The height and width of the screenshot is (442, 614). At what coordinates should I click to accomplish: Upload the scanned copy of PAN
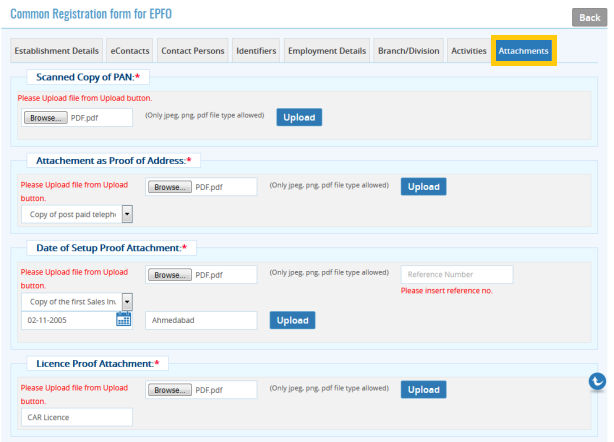299,118
